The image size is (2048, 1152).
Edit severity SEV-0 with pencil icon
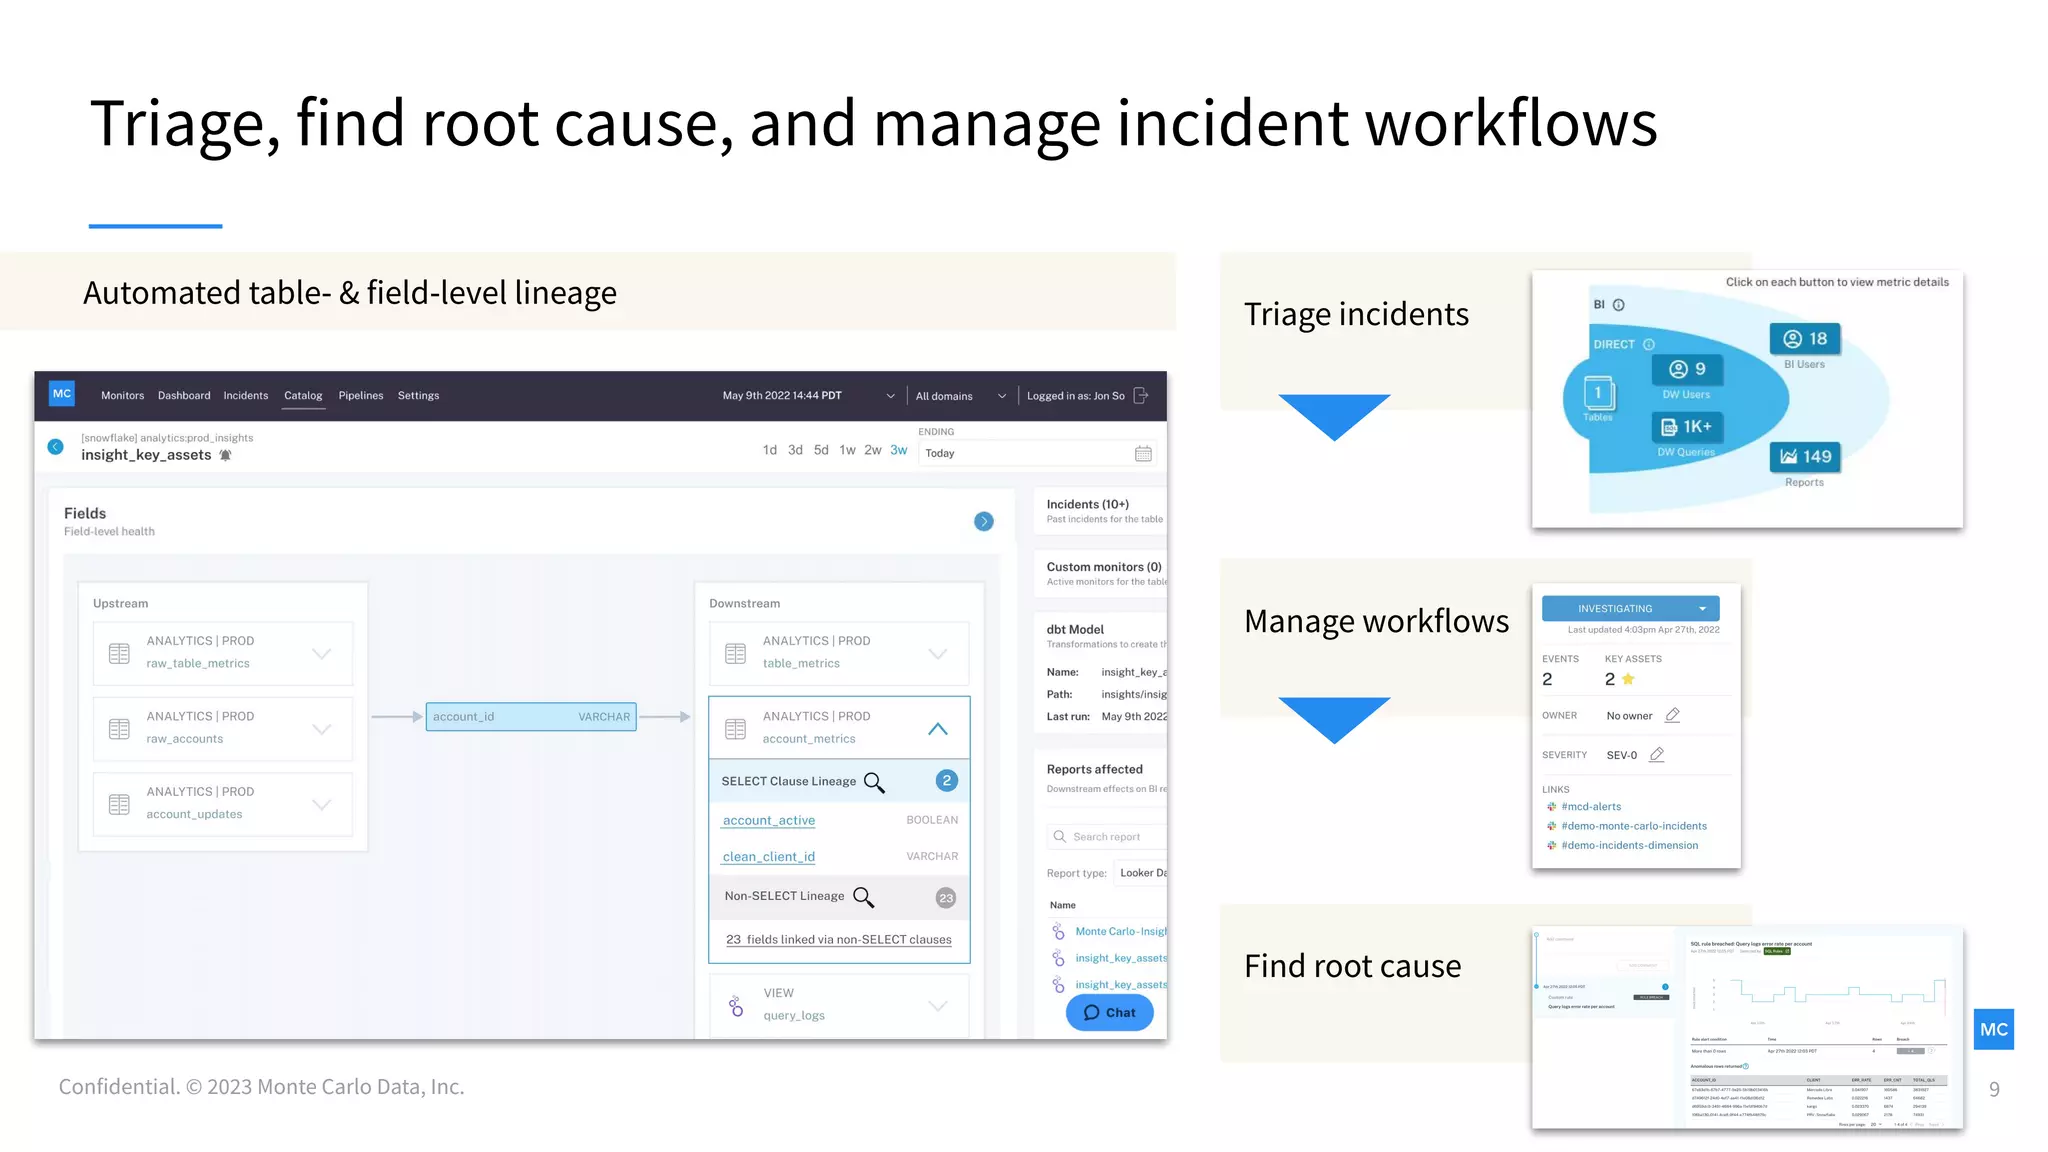1656,755
